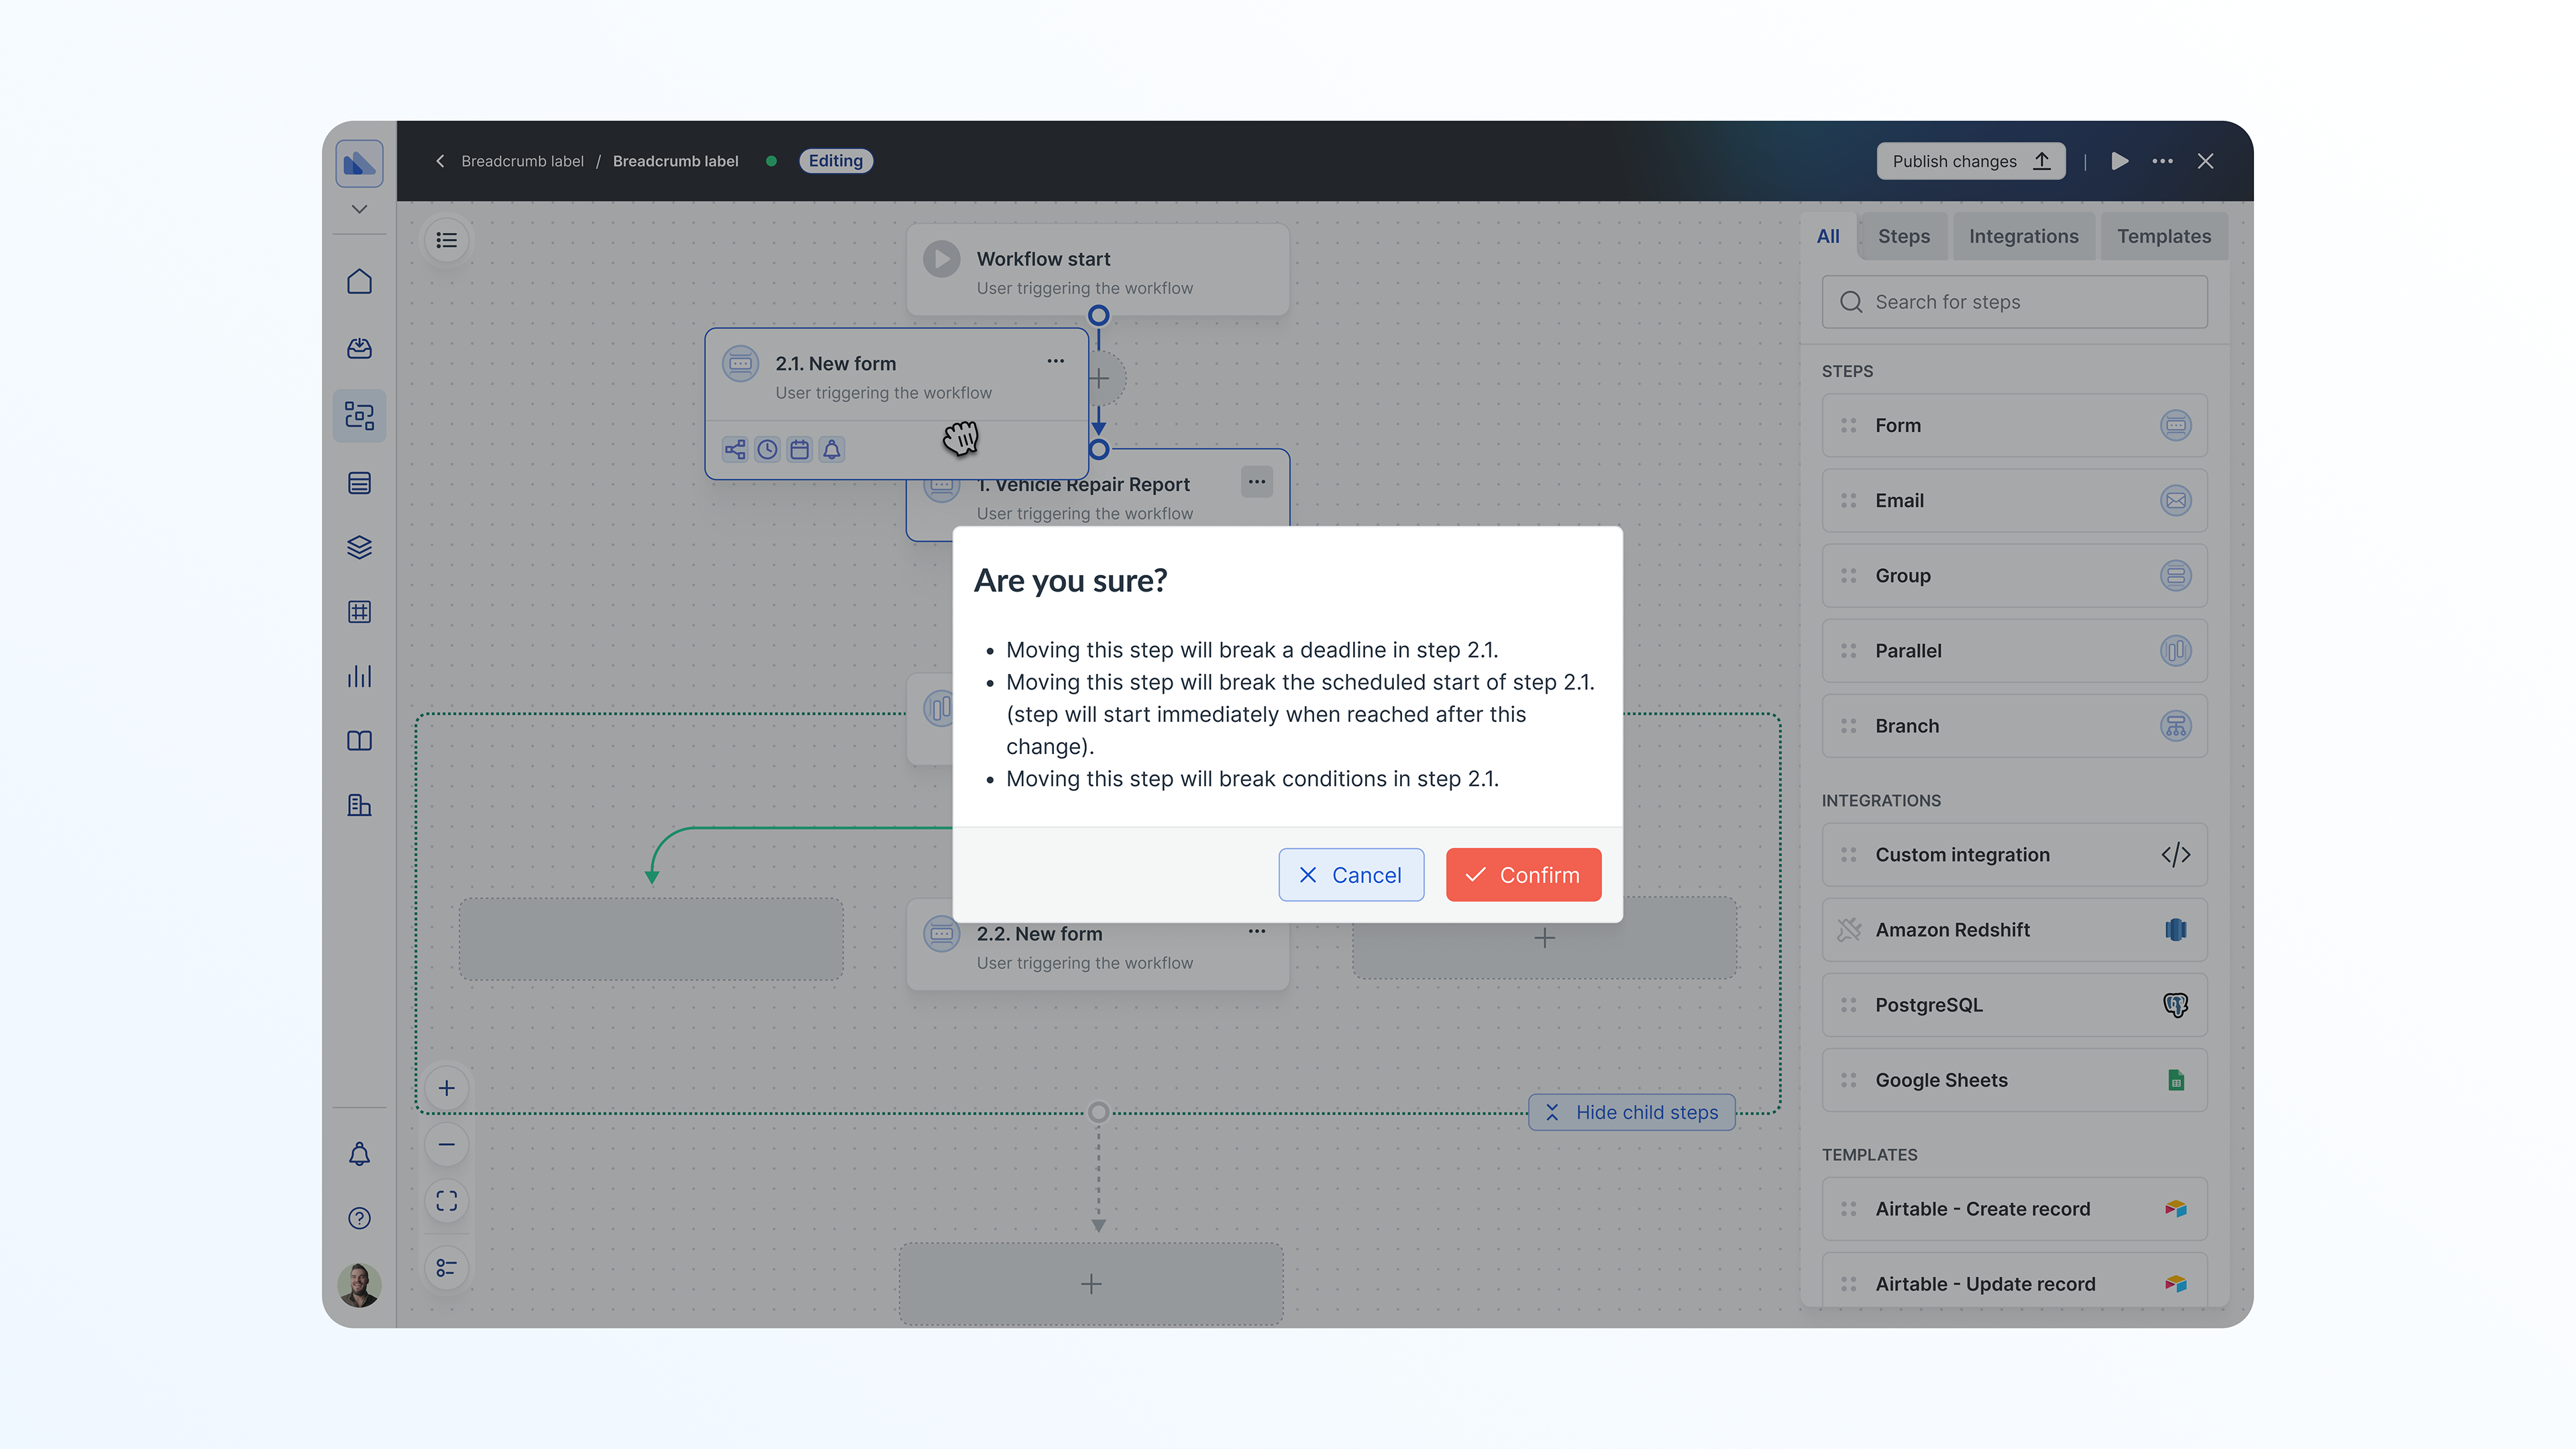Open the help question mark icon

point(359,1218)
